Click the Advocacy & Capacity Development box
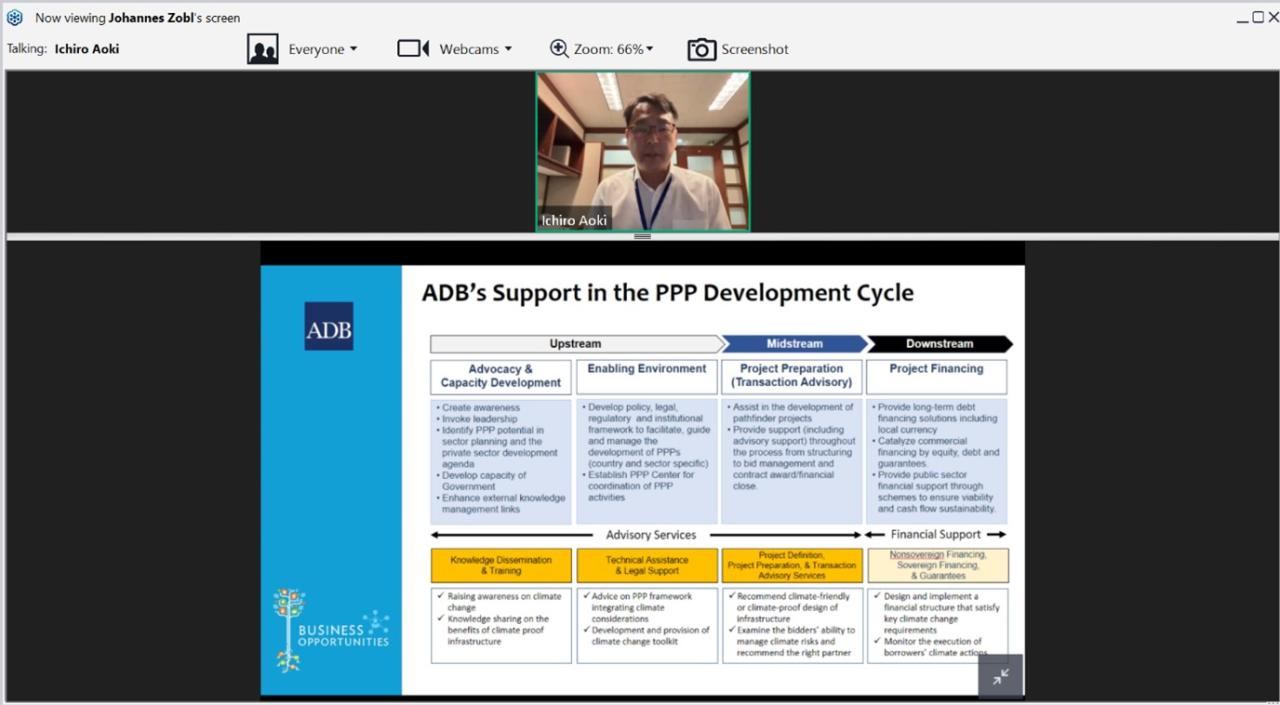This screenshot has width=1280, height=705. pyautogui.click(x=501, y=377)
